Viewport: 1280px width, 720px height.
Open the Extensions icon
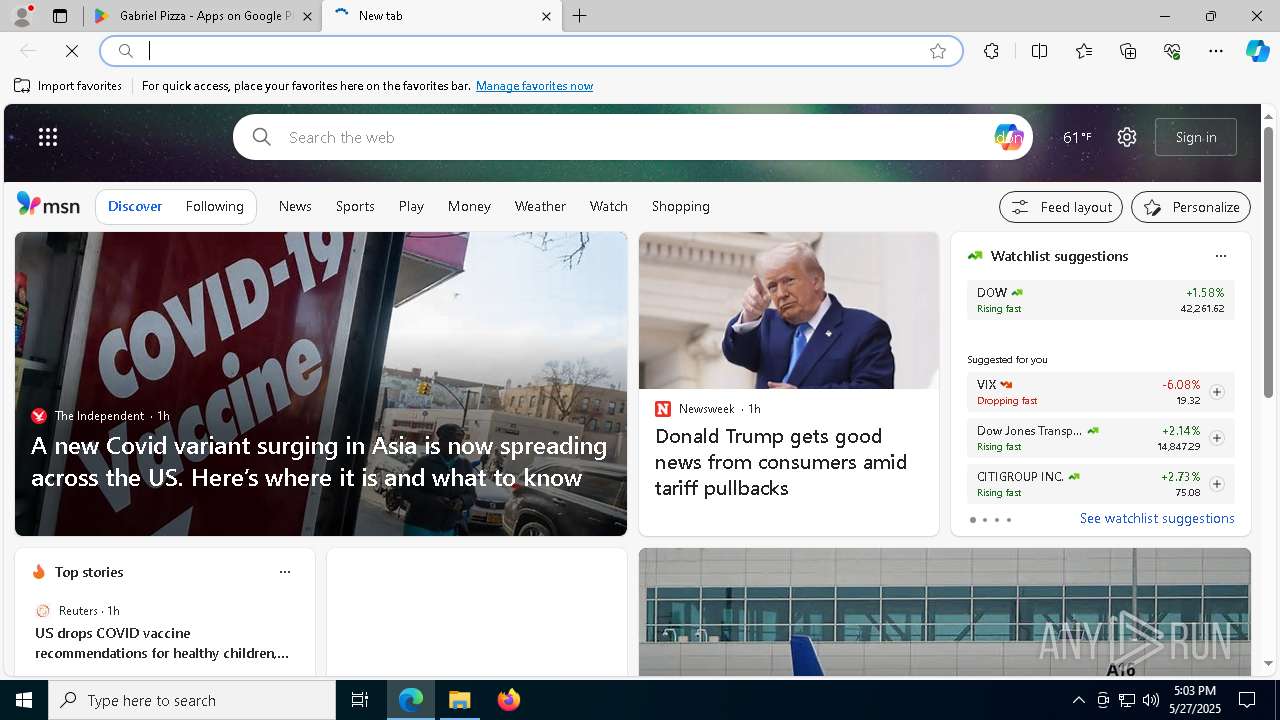coord(991,51)
